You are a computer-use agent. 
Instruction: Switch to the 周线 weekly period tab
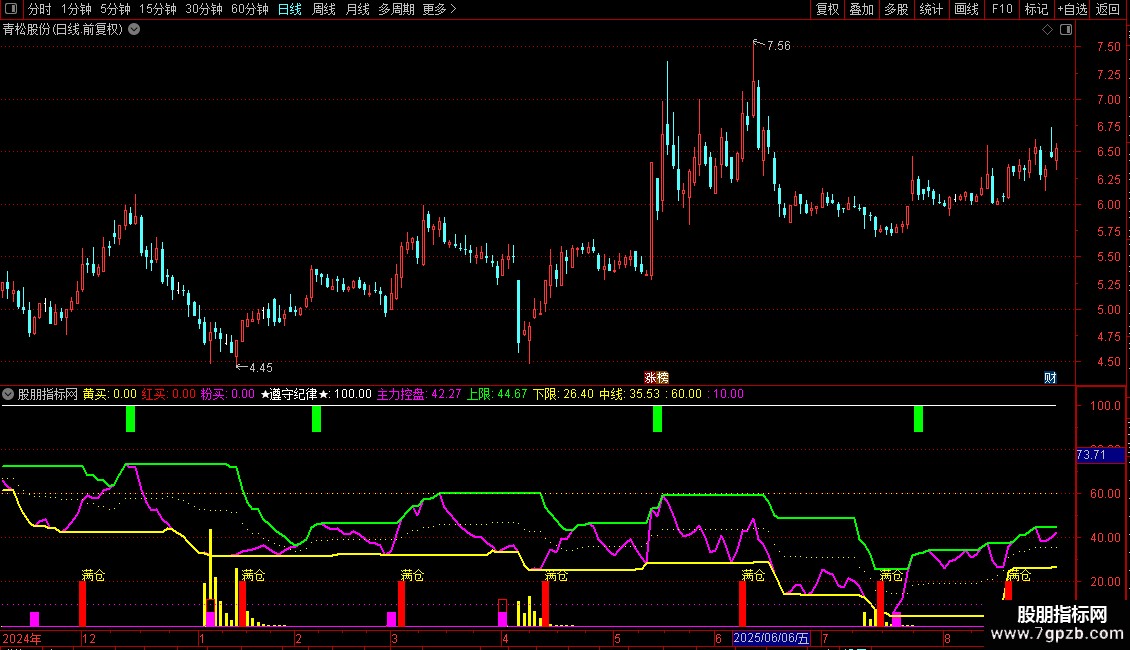pyautogui.click(x=324, y=10)
